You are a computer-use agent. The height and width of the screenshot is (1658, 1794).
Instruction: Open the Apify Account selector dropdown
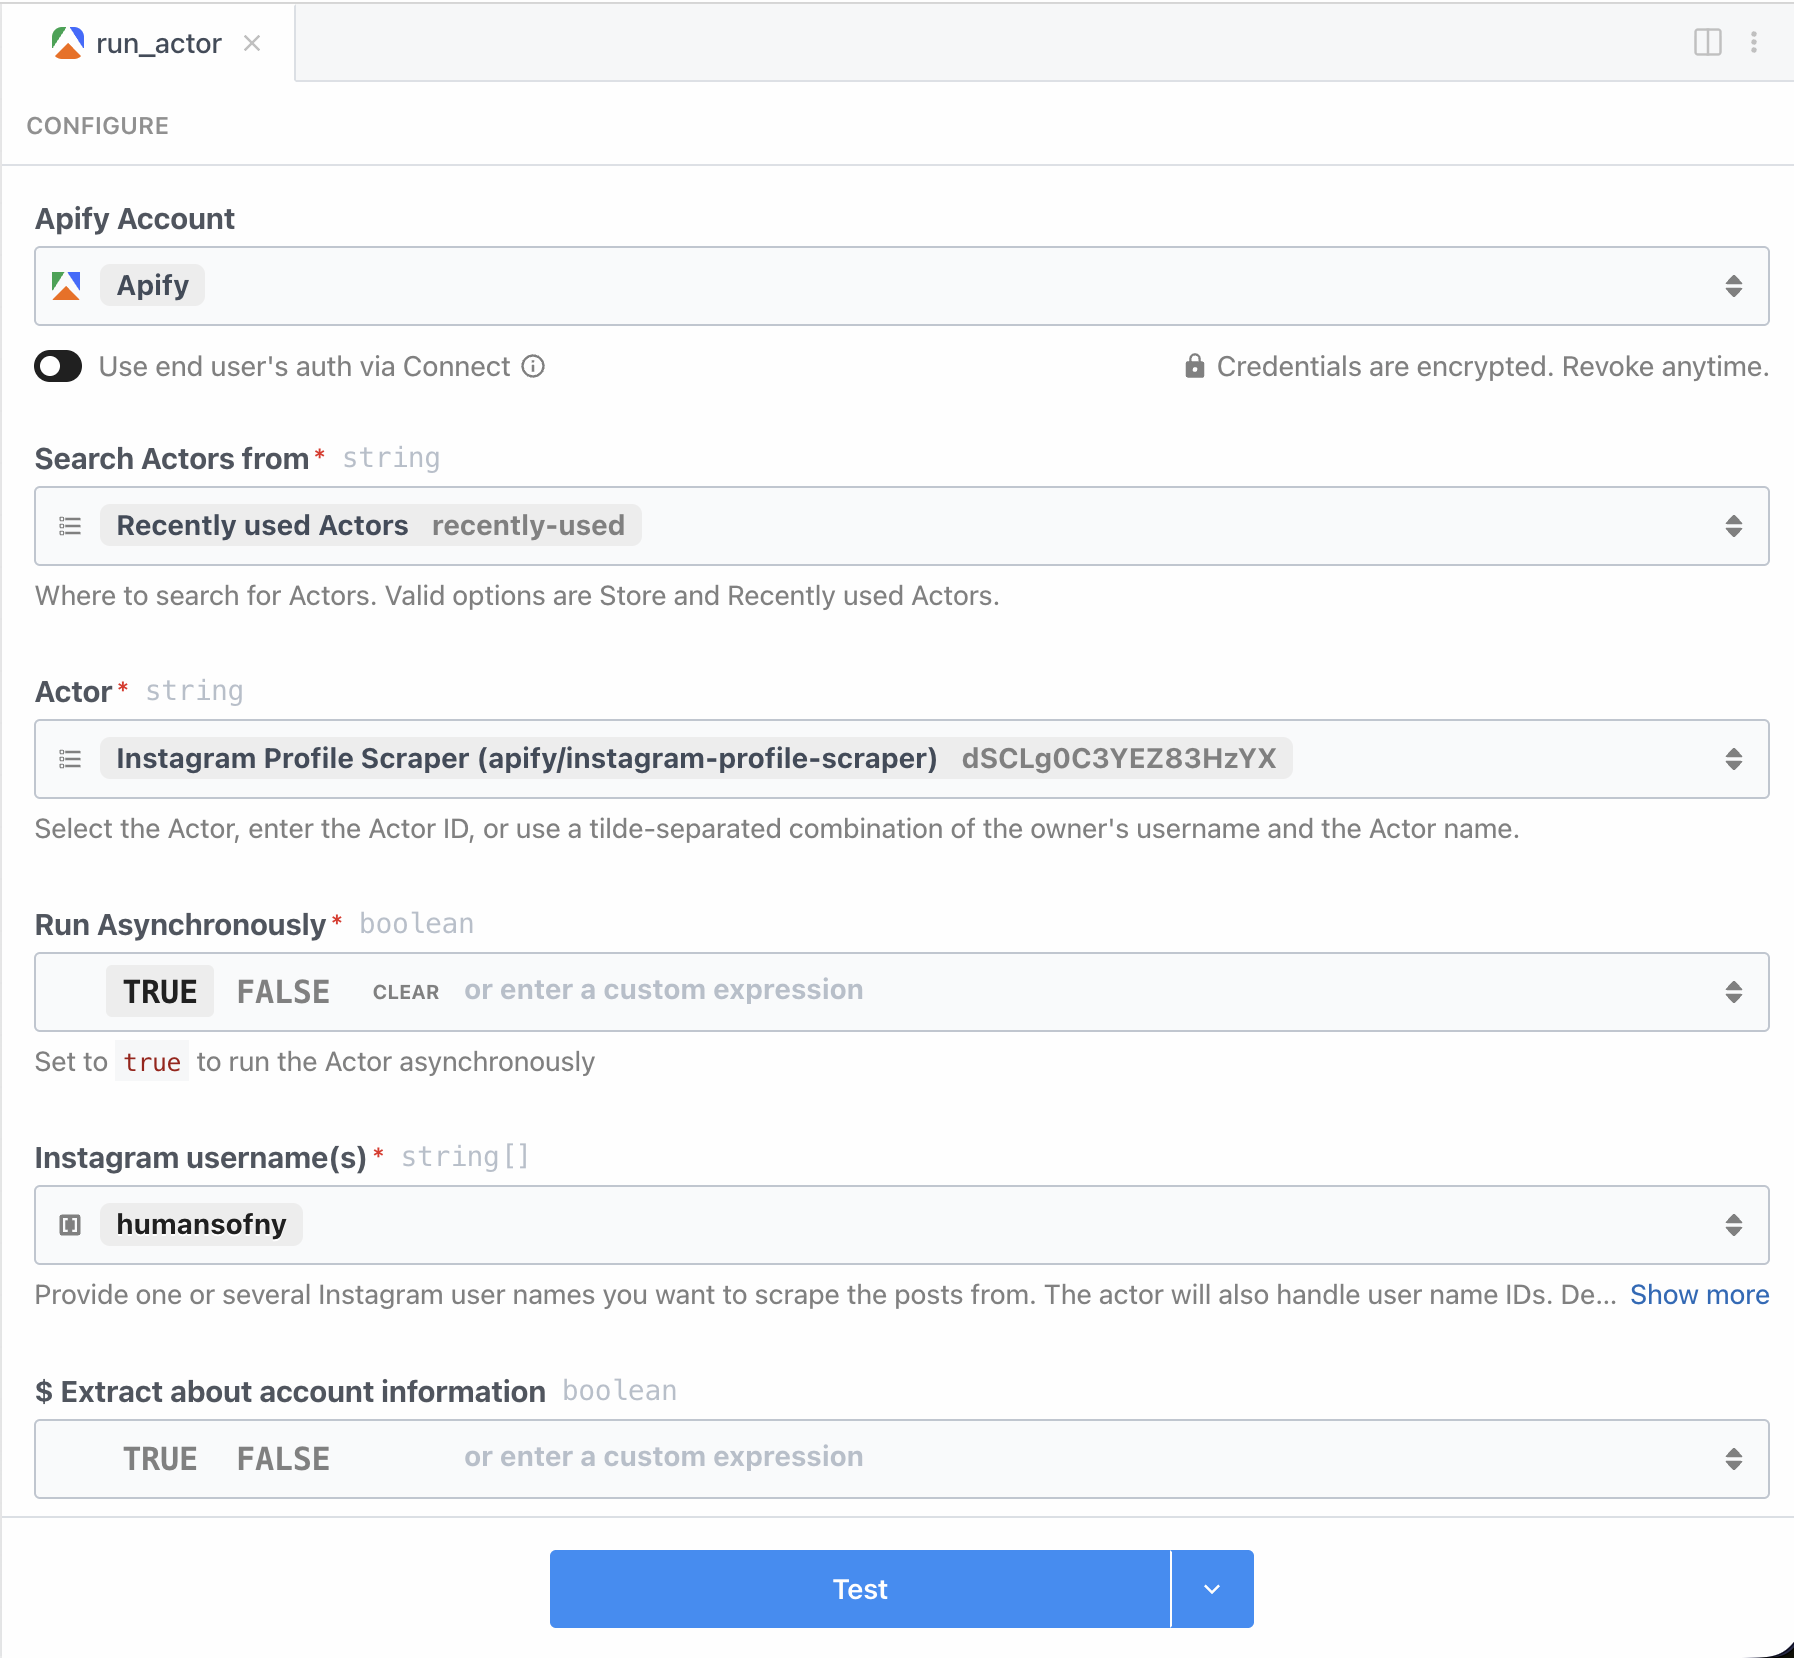(1736, 286)
